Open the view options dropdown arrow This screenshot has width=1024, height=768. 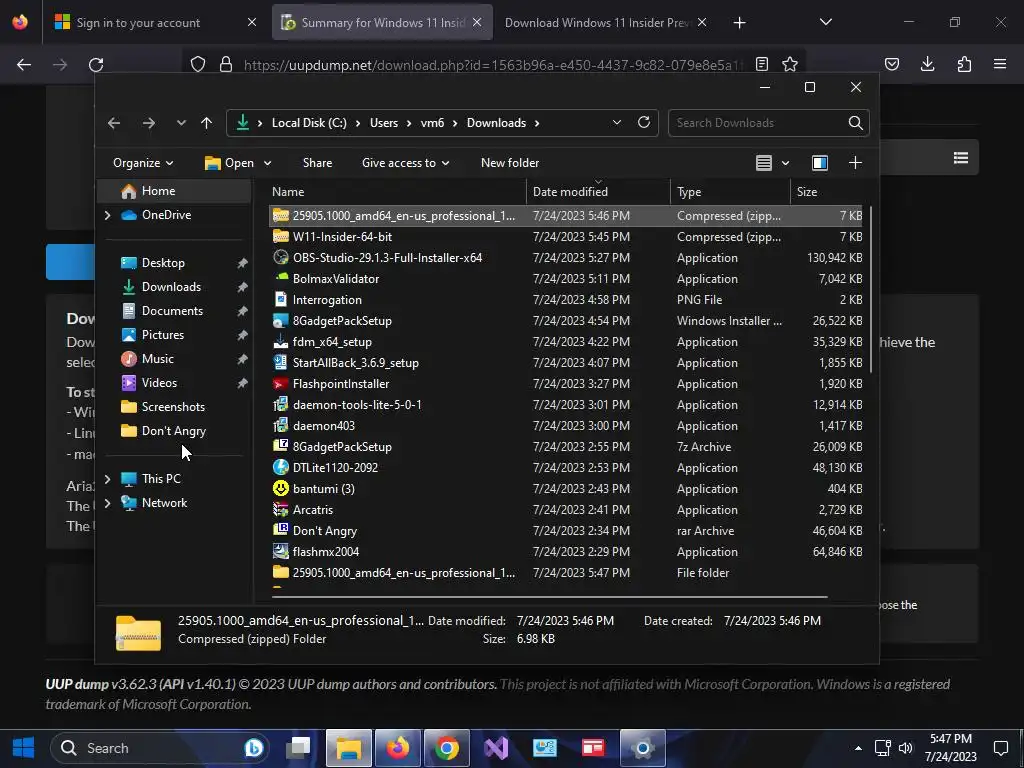786,163
